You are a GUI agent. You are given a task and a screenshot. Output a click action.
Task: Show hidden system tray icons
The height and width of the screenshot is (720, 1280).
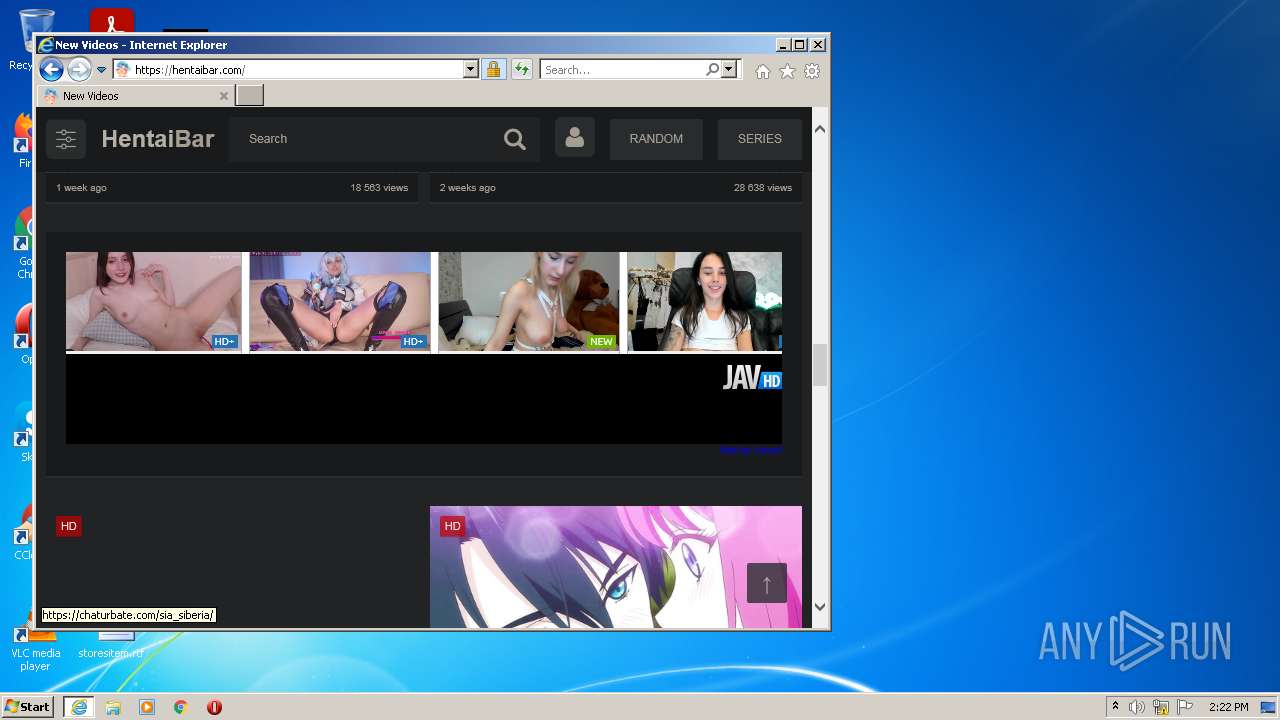pyautogui.click(x=1115, y=707)
